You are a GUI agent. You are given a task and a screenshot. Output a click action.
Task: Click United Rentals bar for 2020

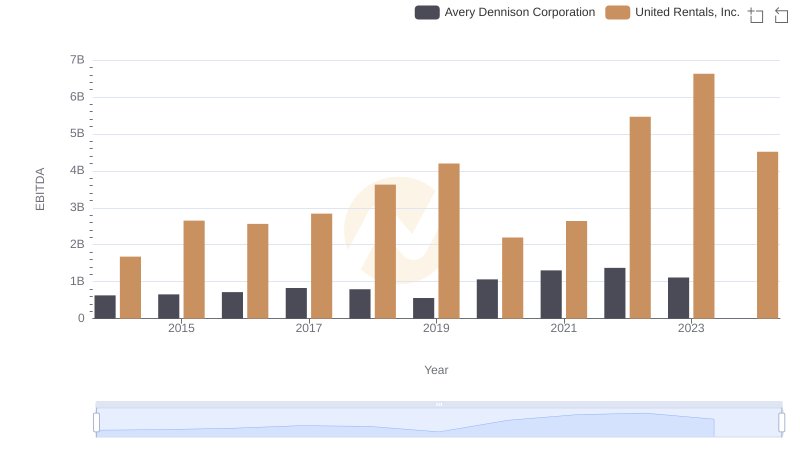click(512, 278)
